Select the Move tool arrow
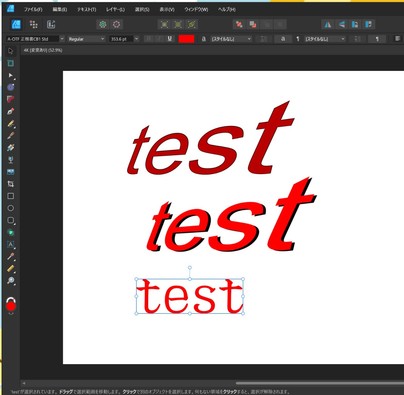 pyautogui.click(x=11, y=51)
